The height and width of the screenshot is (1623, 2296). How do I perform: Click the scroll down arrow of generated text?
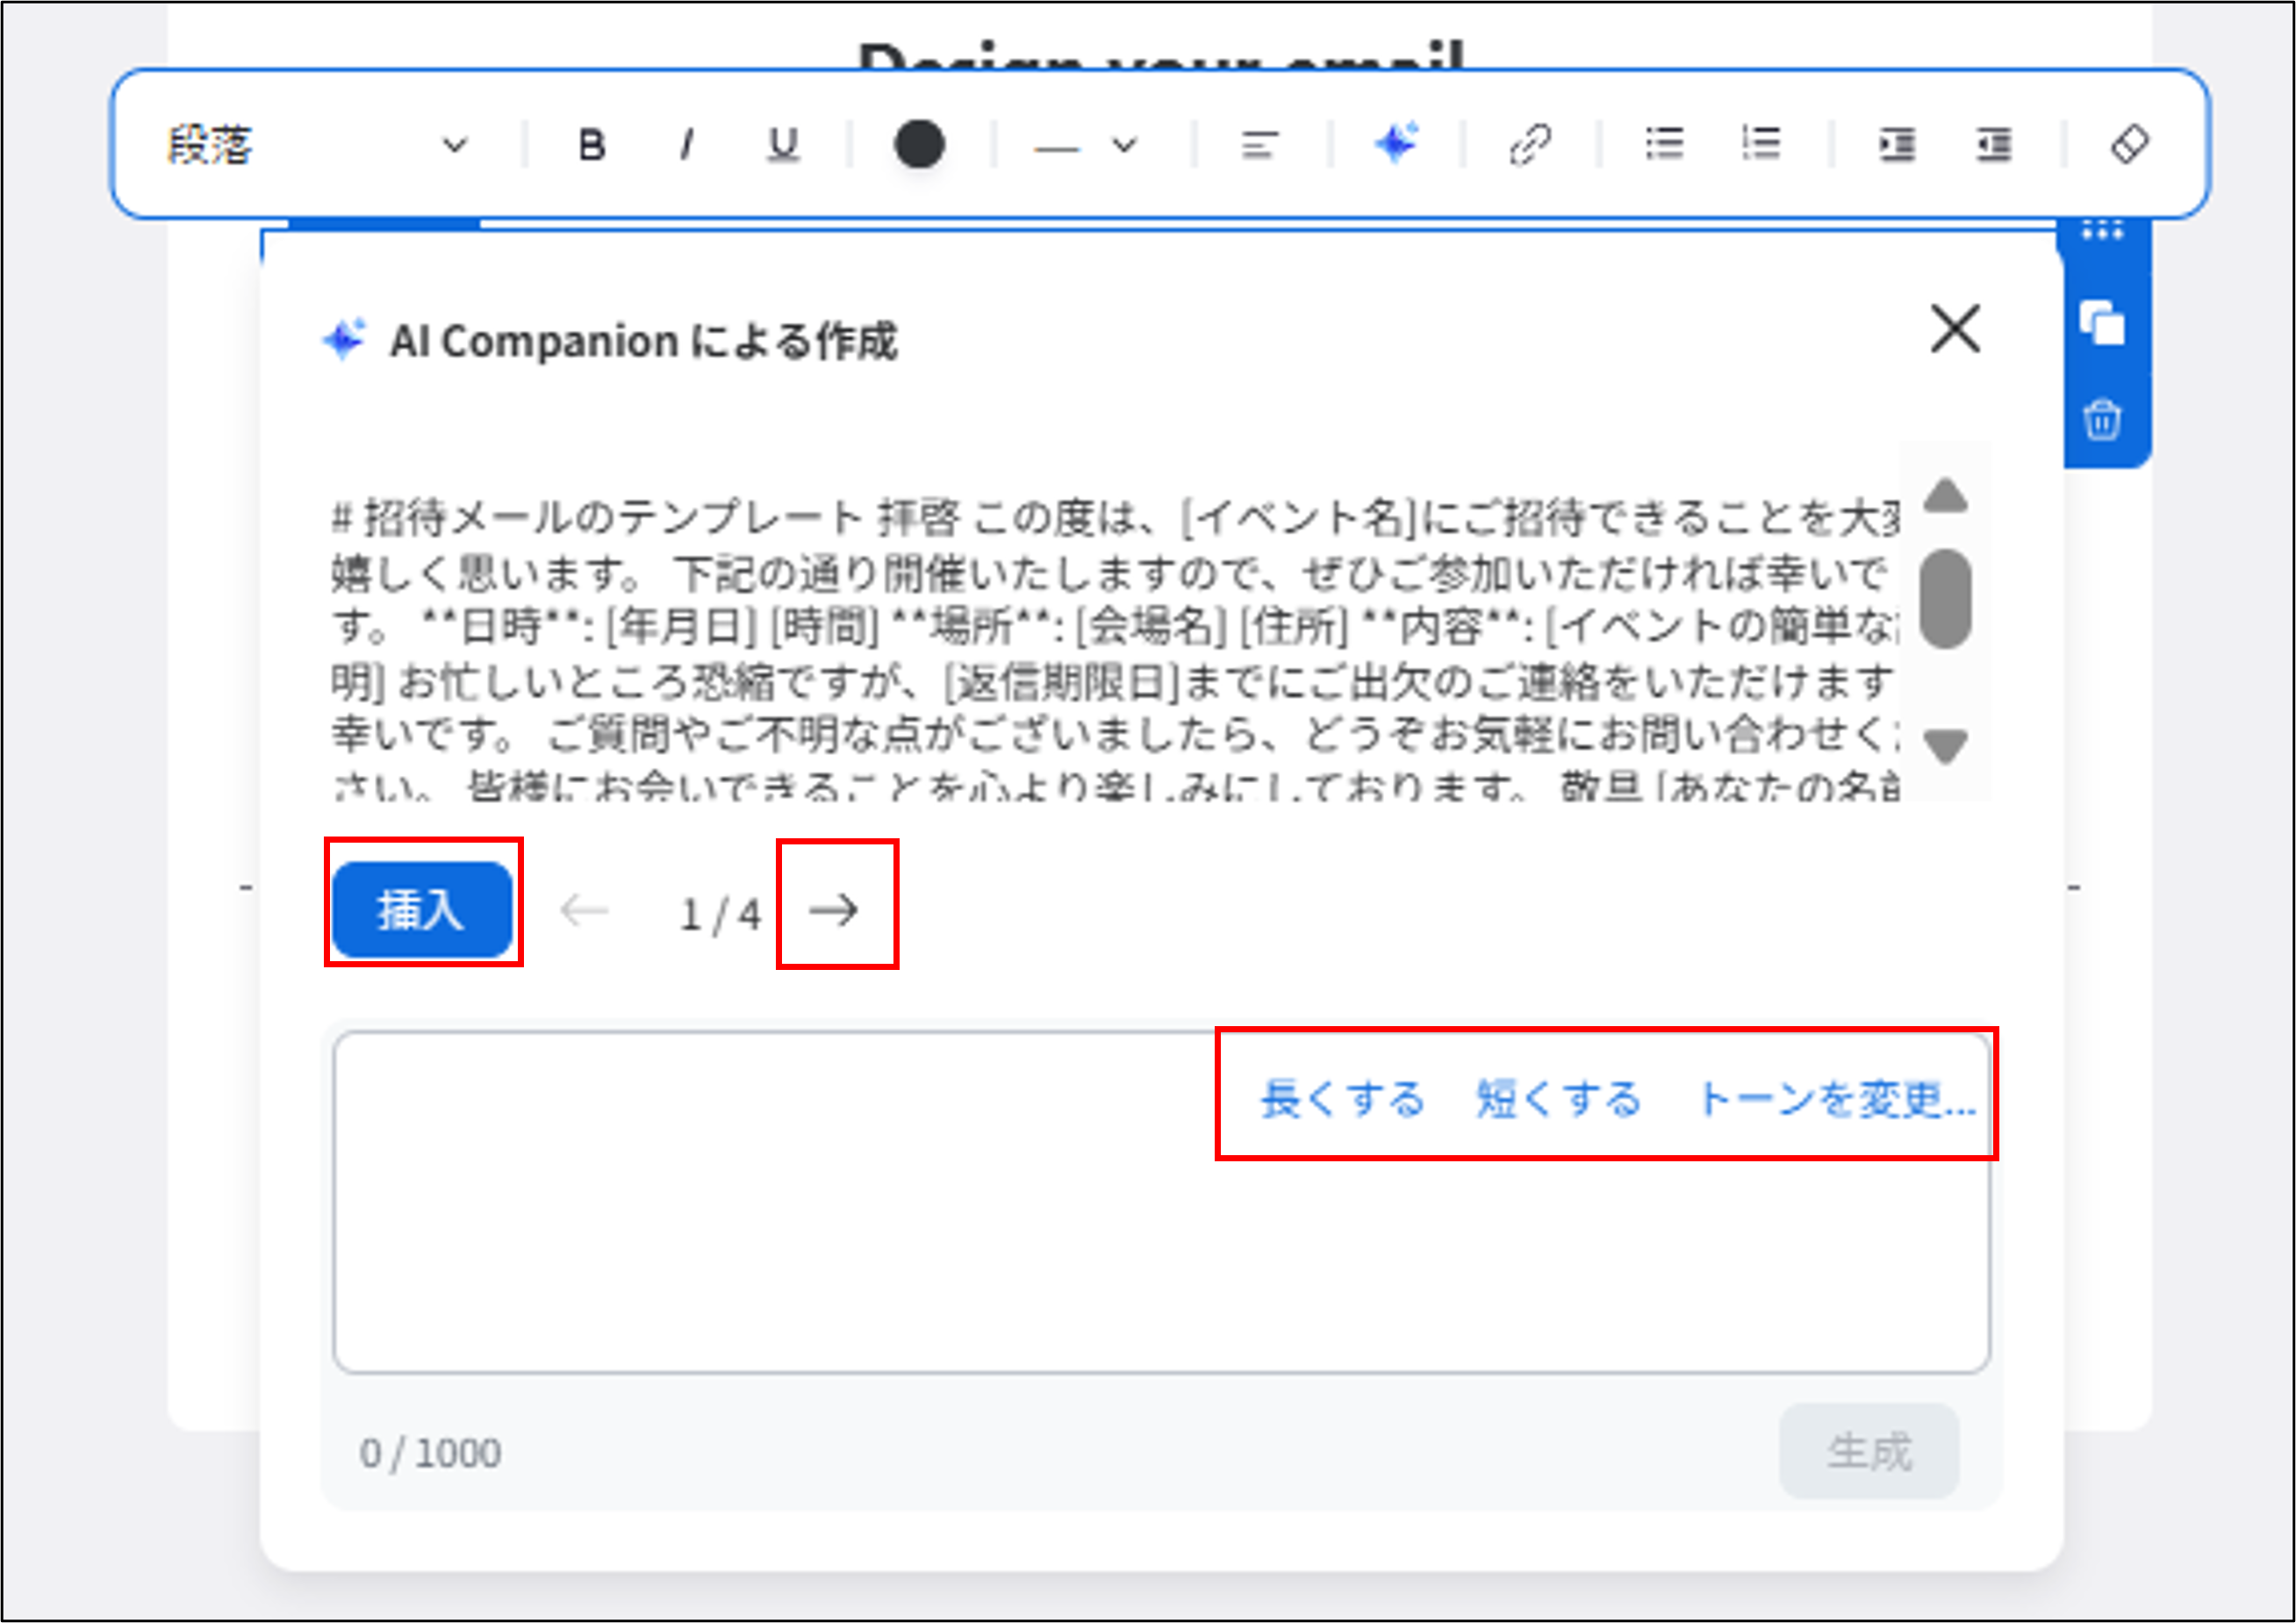click(x=1947, y=746)
